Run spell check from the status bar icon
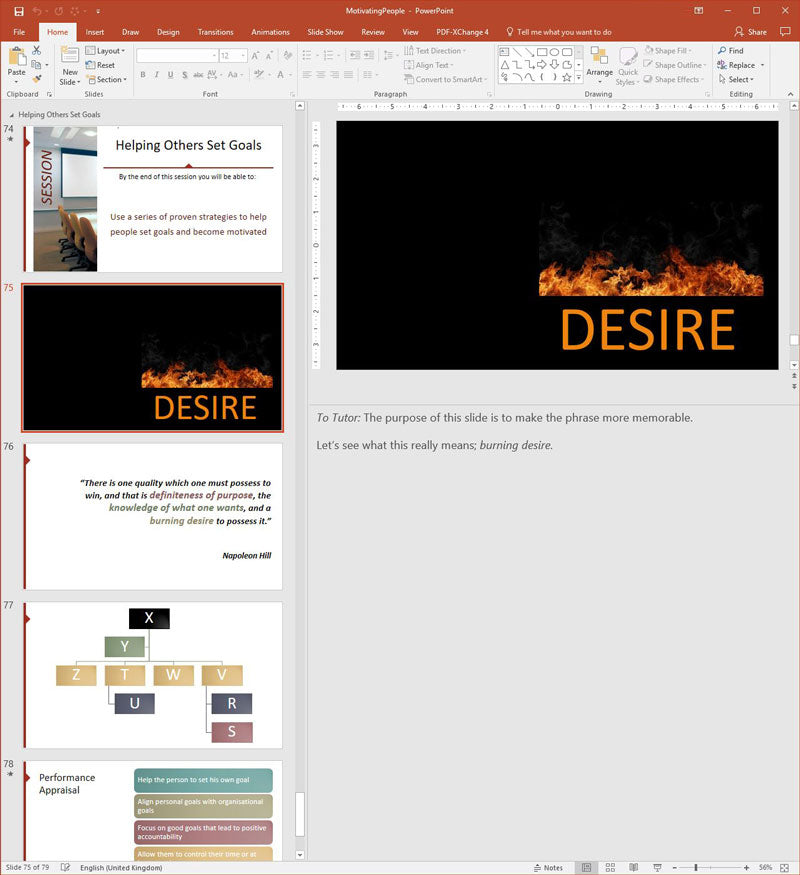 click(x=65, y=867)
